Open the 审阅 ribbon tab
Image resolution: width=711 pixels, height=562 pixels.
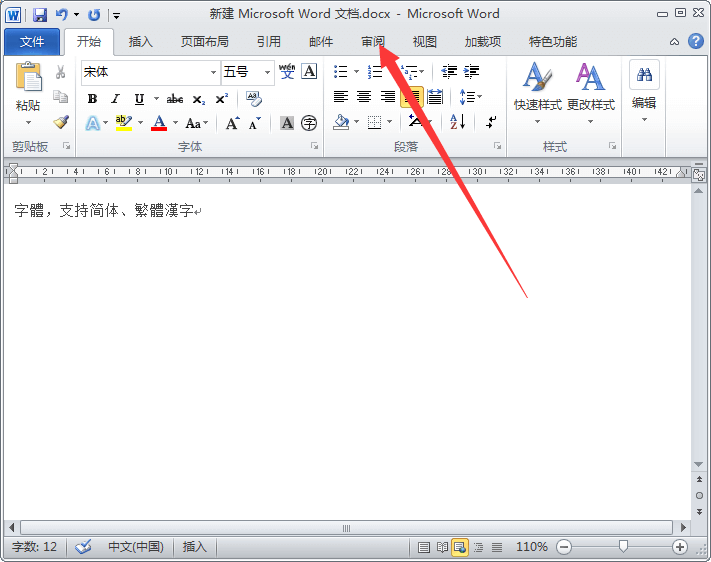point(373,42)
